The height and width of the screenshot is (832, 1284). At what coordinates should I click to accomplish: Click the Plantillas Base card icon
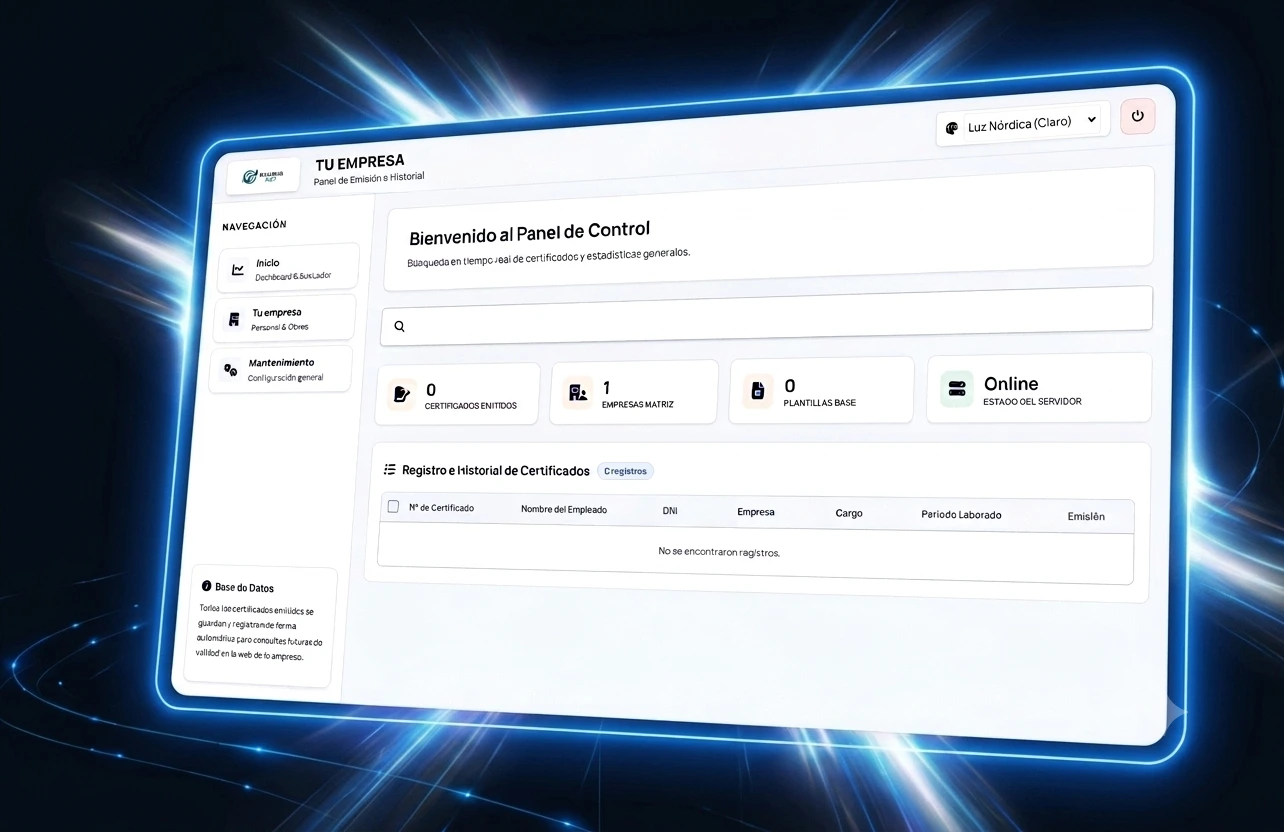758,391
